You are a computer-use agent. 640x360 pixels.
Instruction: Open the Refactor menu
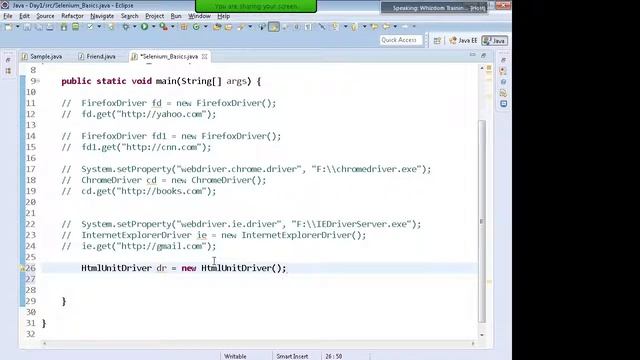click(x=72, y=16)
